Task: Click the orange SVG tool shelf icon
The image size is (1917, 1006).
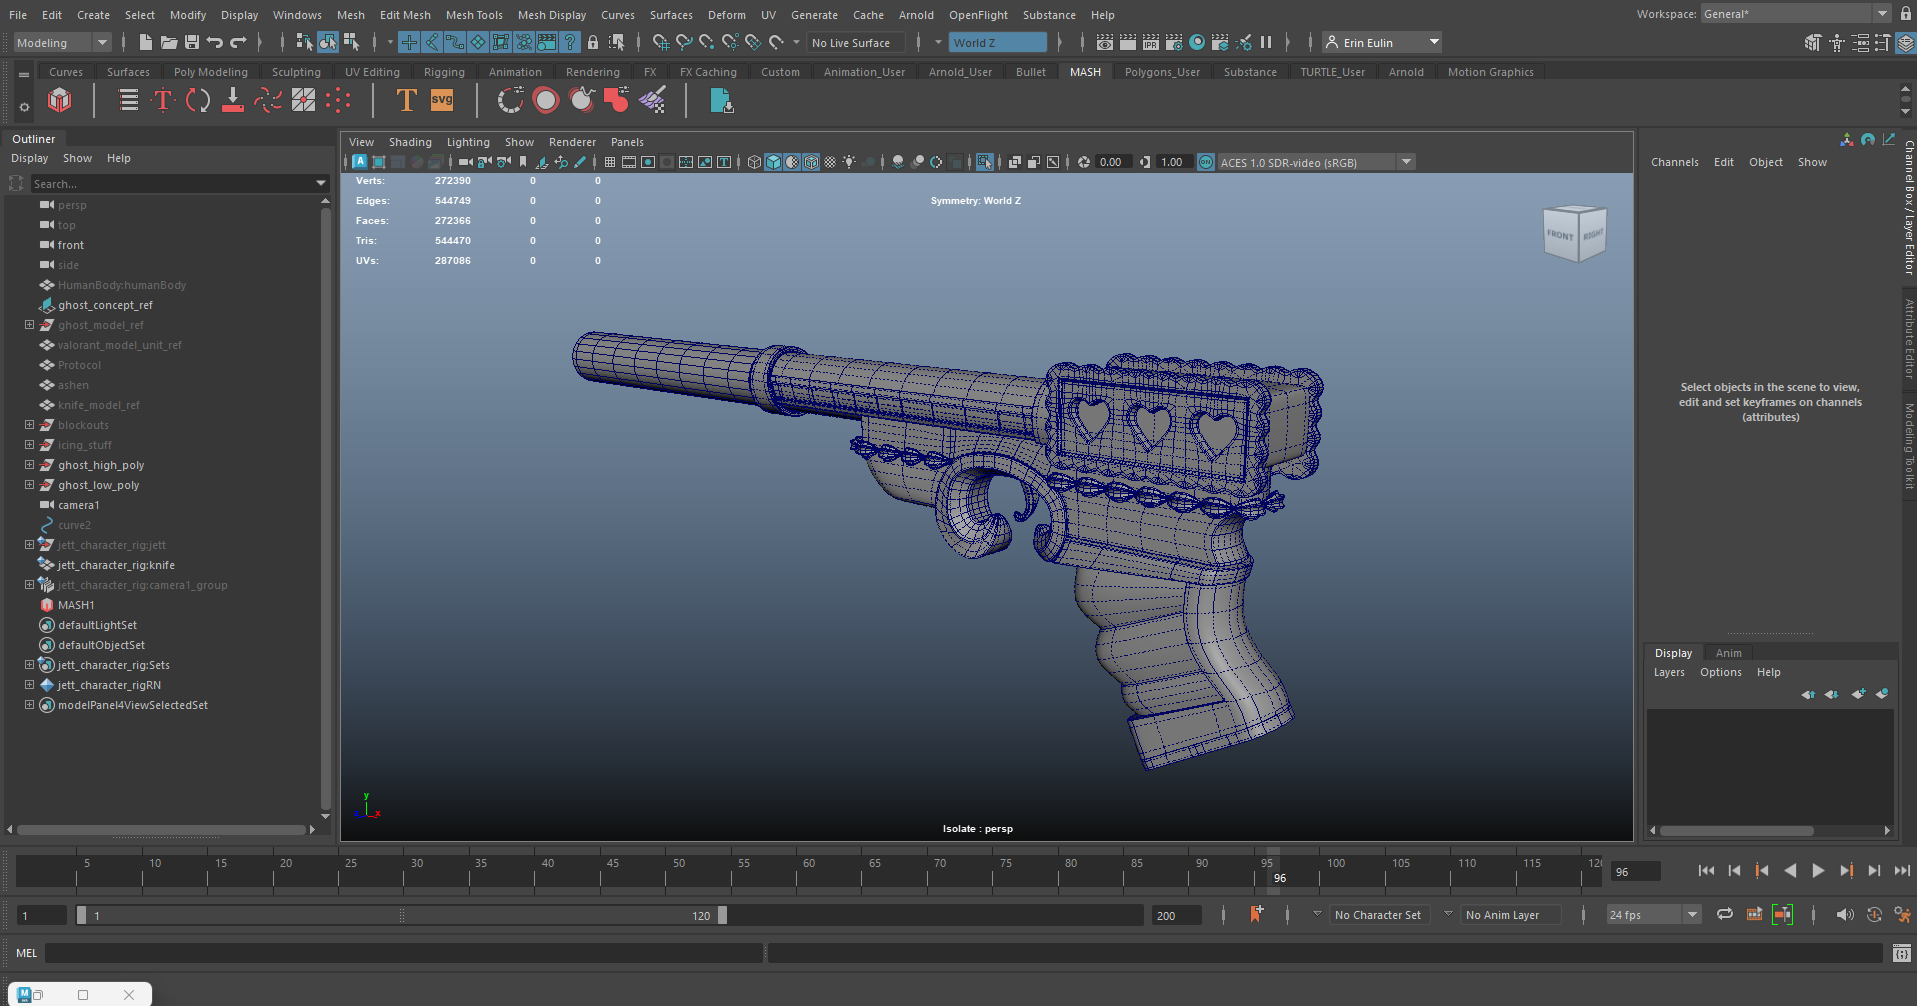Action: [442, 100]
